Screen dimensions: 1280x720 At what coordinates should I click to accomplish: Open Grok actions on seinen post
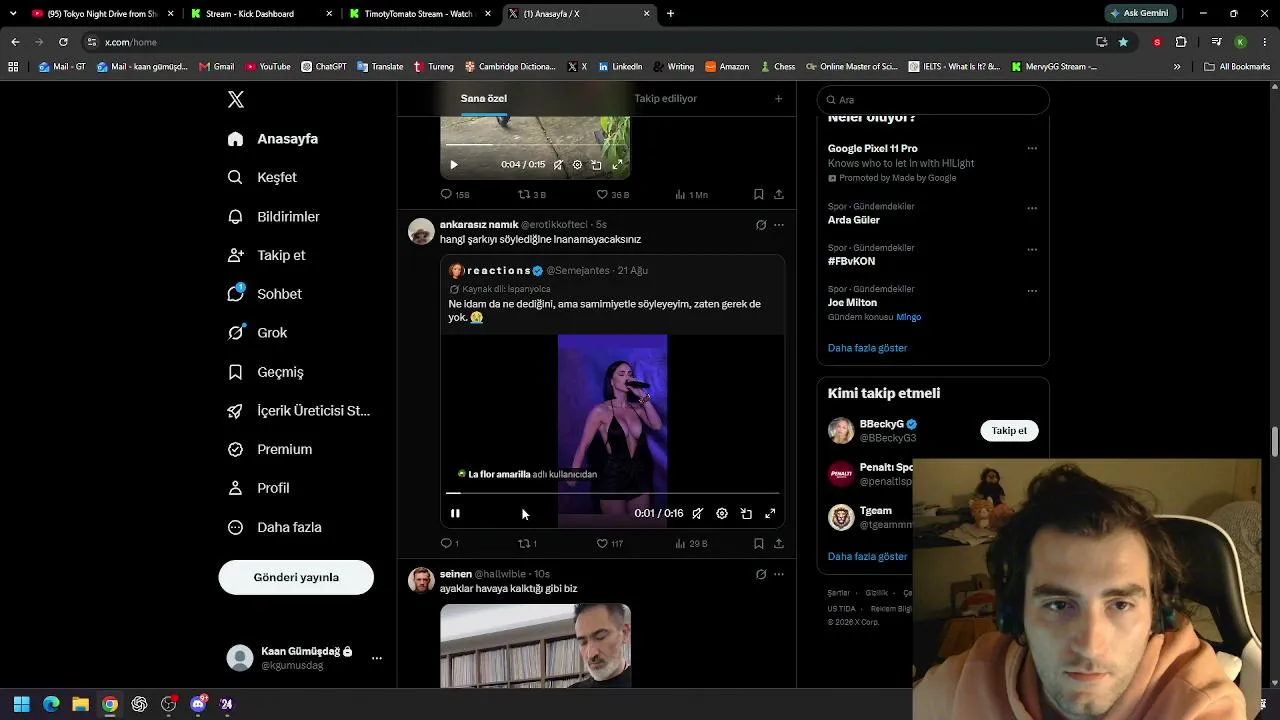tap(761, 574)
